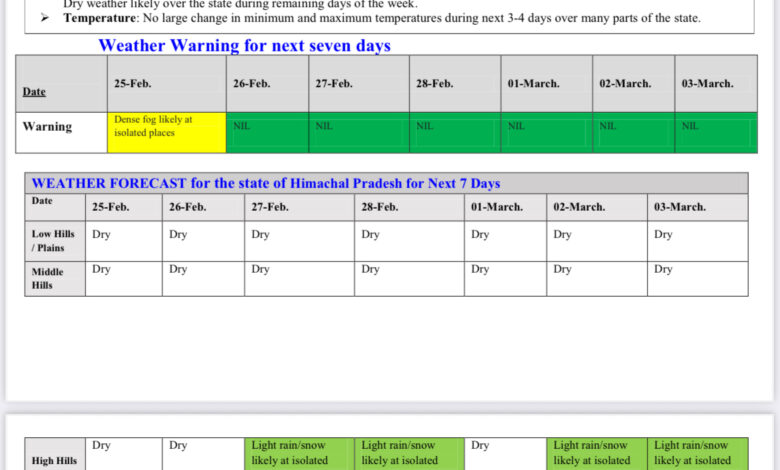Click the Date header in the warning table
Viewport: 780px width, 470px height.
(35, 92)
